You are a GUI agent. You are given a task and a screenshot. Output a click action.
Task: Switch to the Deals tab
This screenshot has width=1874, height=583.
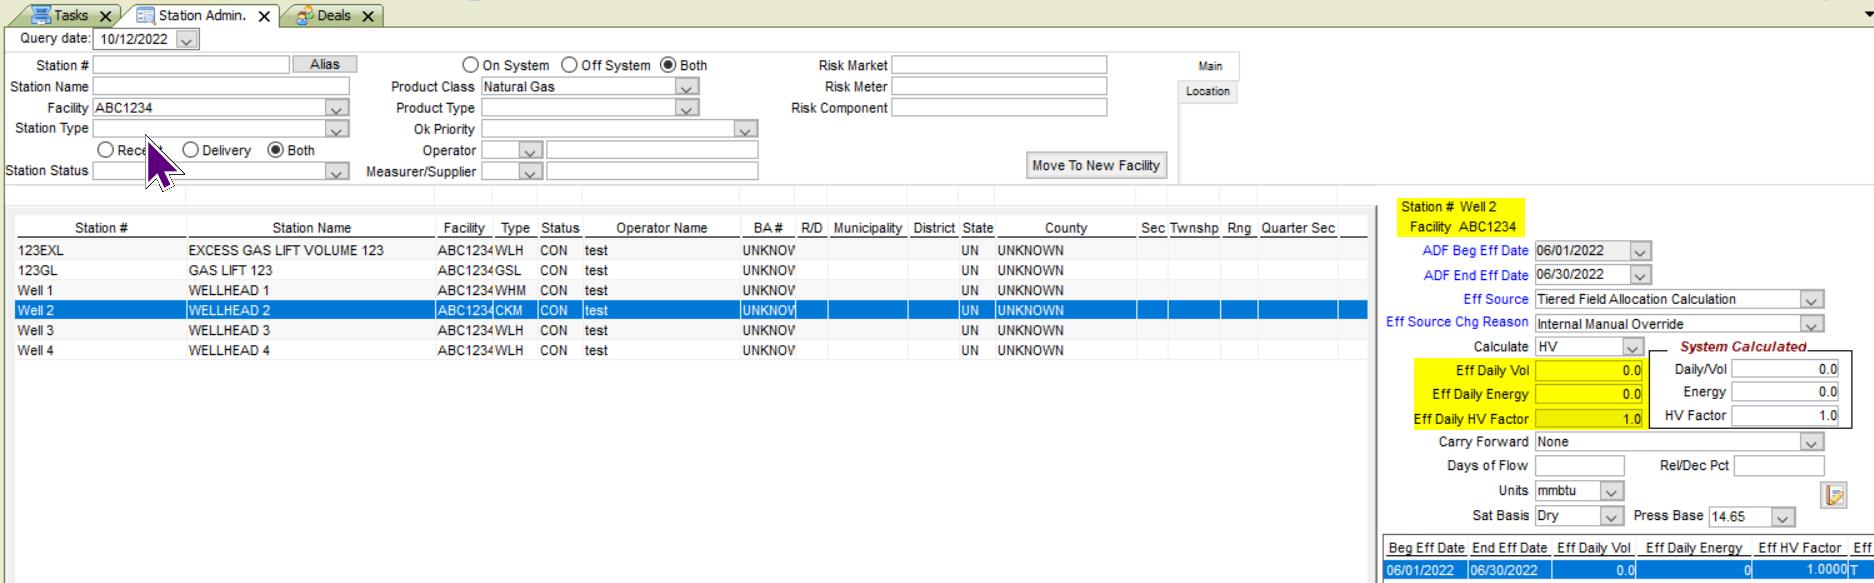click(x=332, y=16)
